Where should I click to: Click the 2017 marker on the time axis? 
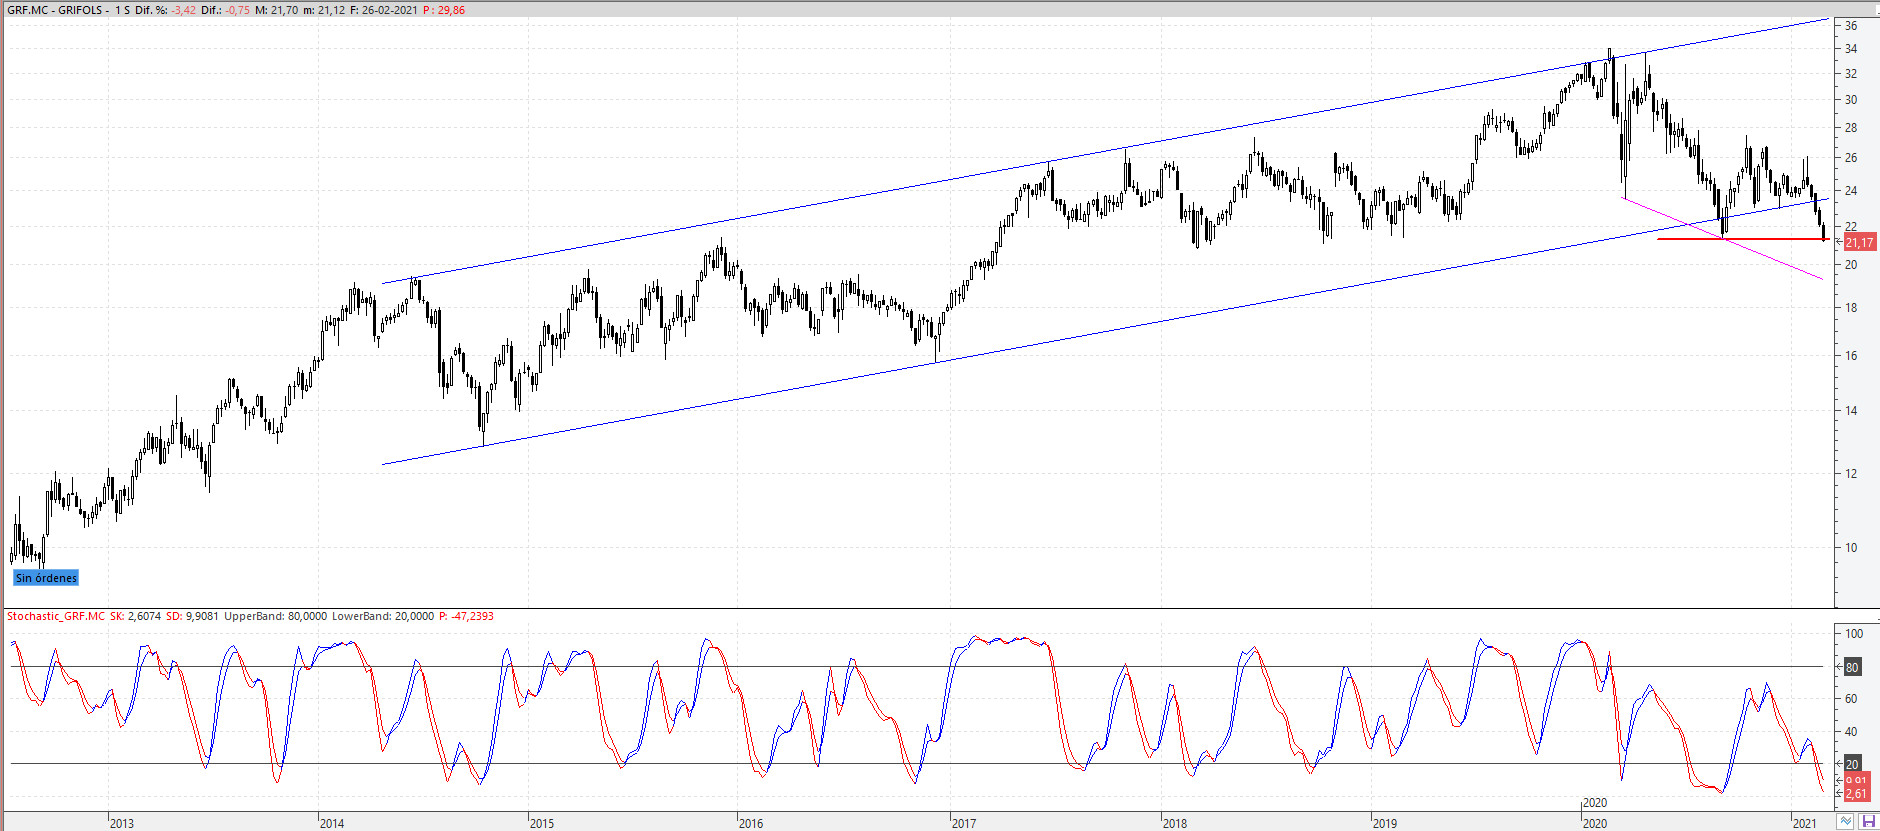point(964,823)
